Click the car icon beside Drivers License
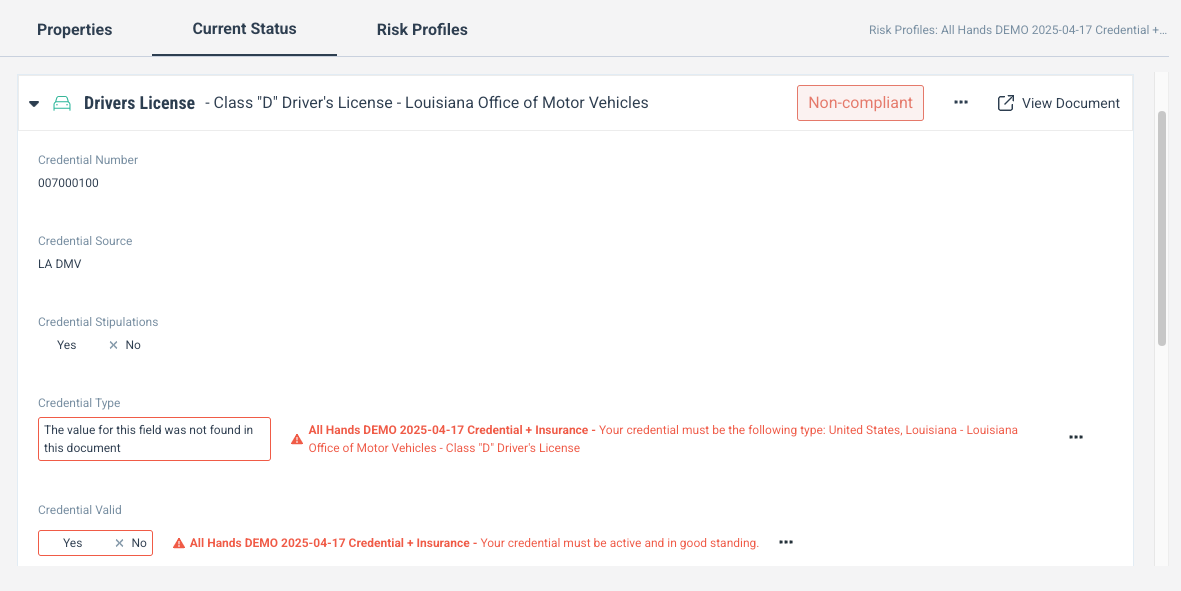Image resolution: width=1181 pixels, height=591 pixels. coord(63,103)
